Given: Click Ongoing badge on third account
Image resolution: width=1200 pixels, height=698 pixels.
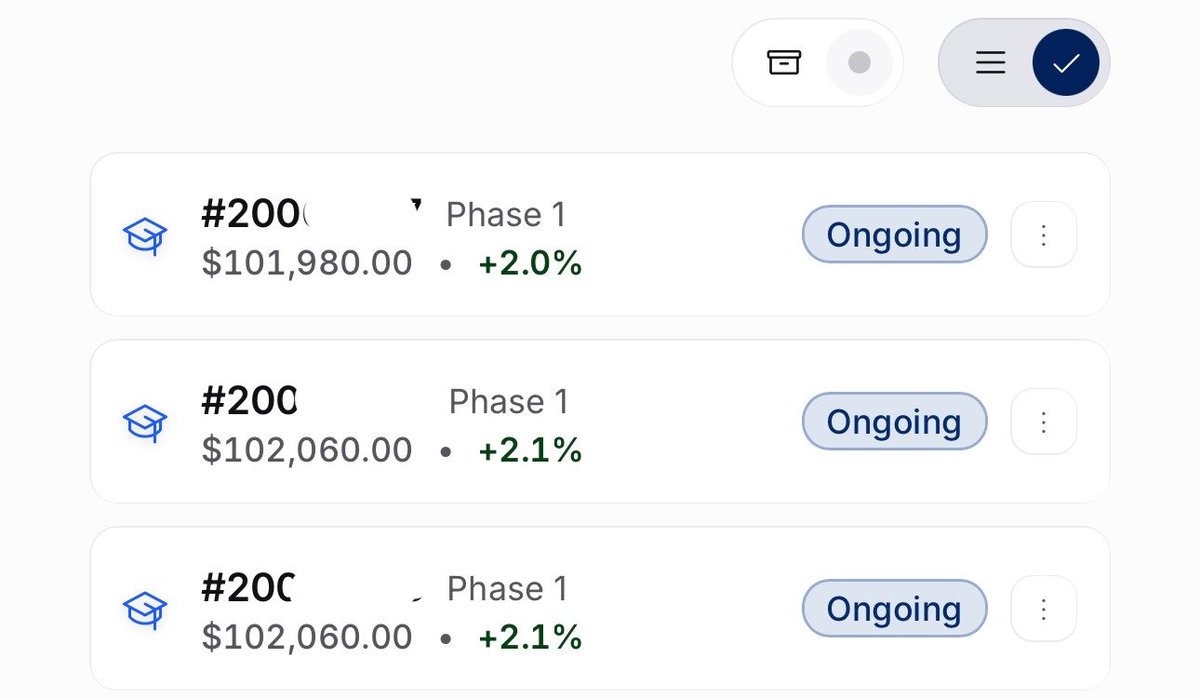Looking at the screenshot, I should 894,609.
